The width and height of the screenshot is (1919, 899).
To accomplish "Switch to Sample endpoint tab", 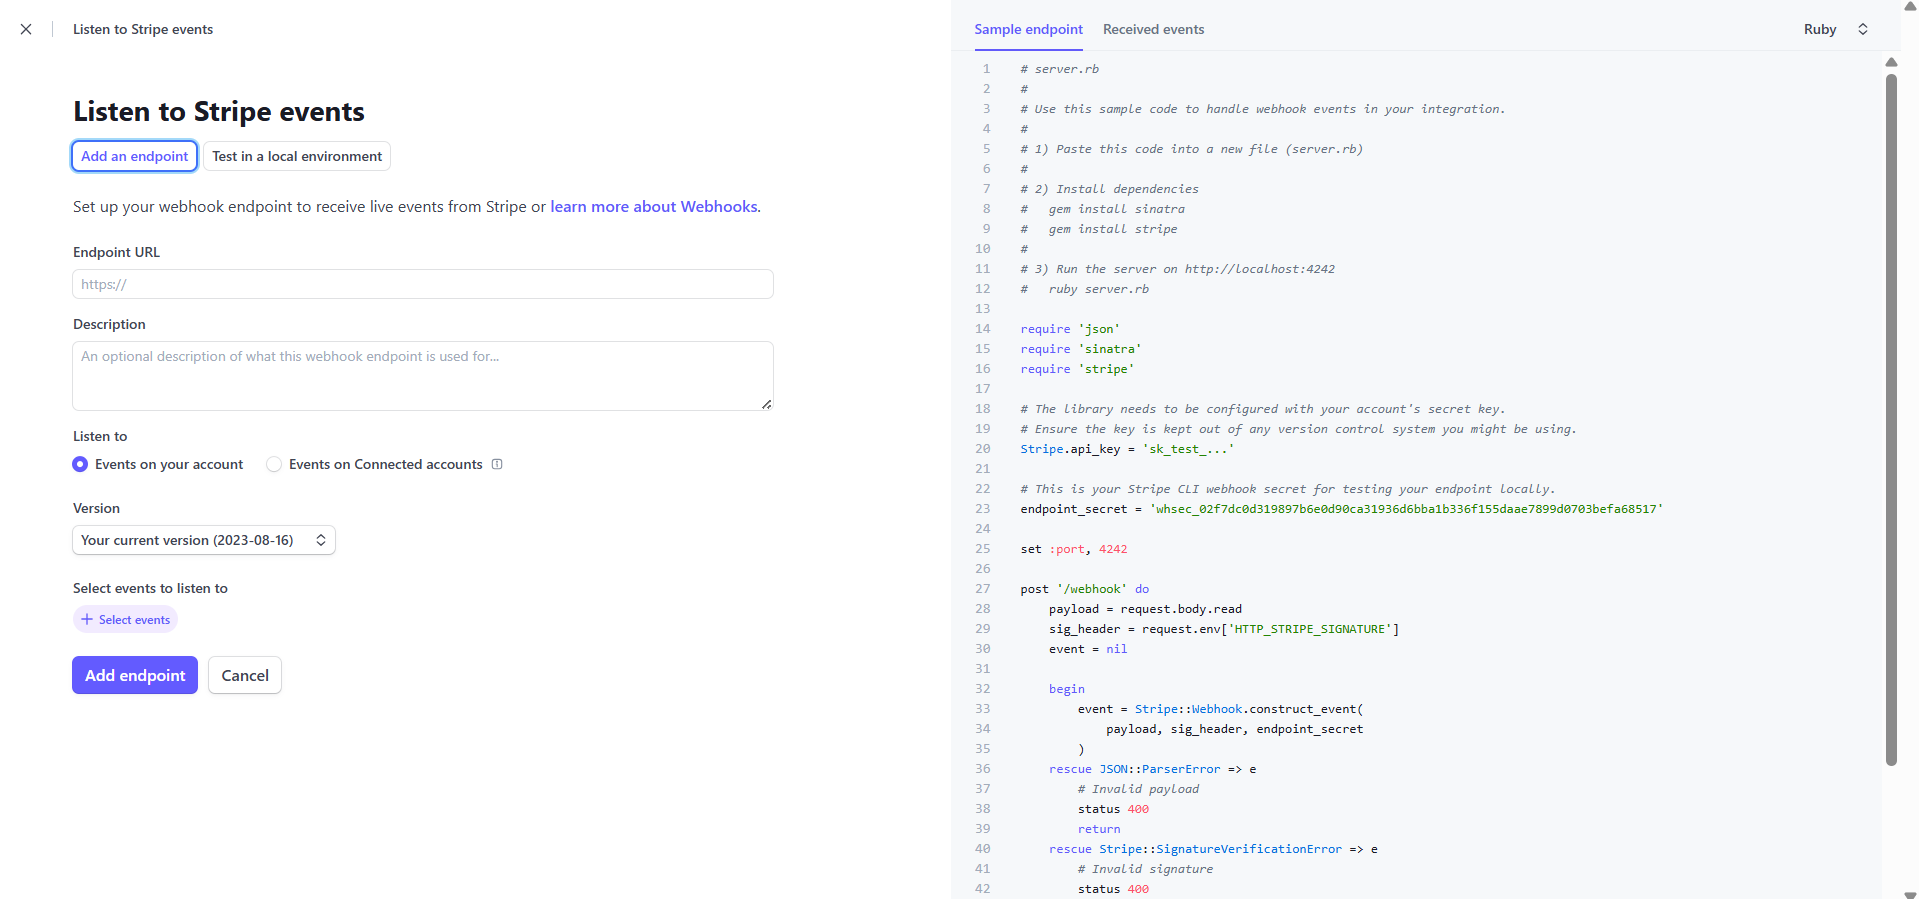I will point(1028,29).
